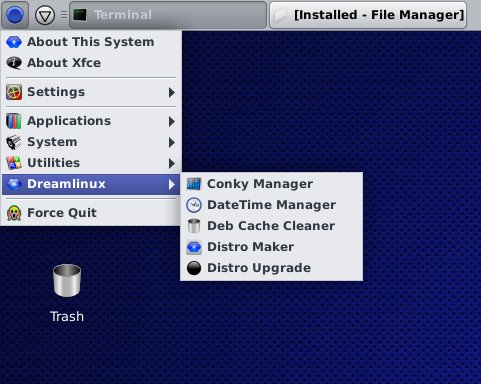Image resolution: width=481 pixels, height=384 pixels.
Task: Switch to Installed - File Manager window
Action: point(368,15)
